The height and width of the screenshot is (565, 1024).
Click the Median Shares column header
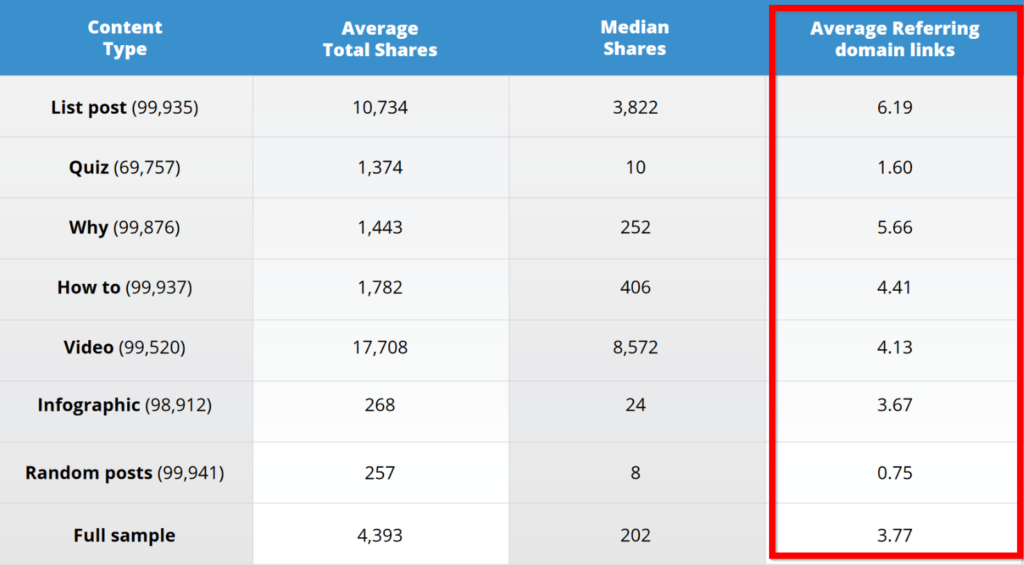tap(635, 38)
